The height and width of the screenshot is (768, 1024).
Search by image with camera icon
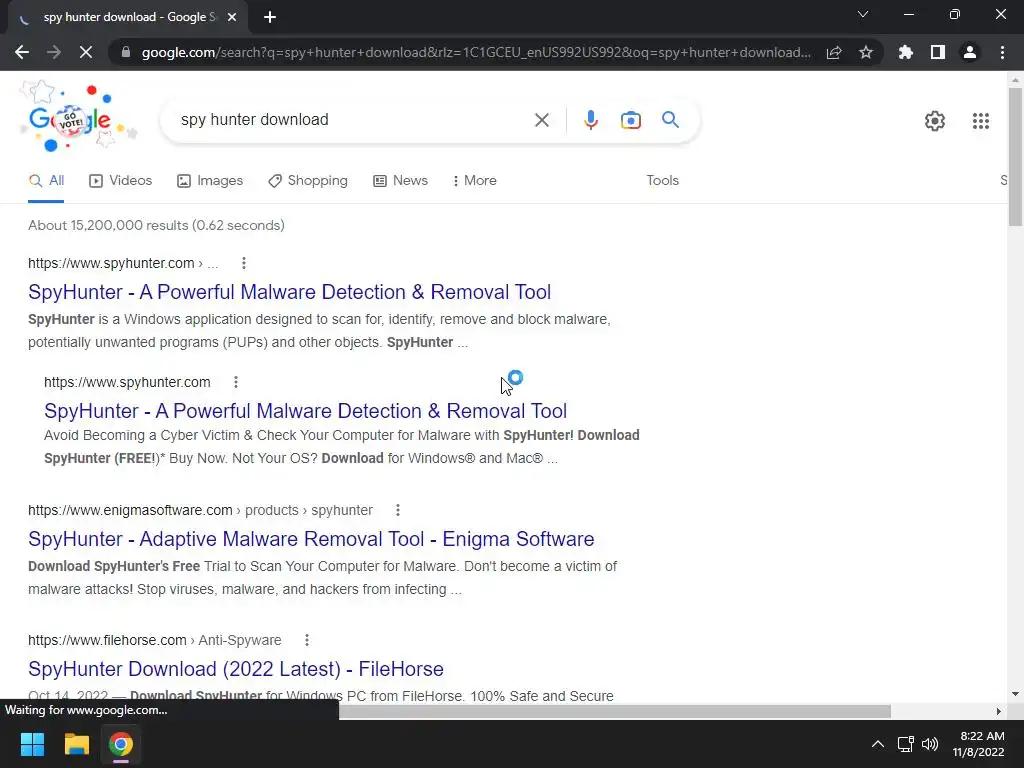pos(630,120)
